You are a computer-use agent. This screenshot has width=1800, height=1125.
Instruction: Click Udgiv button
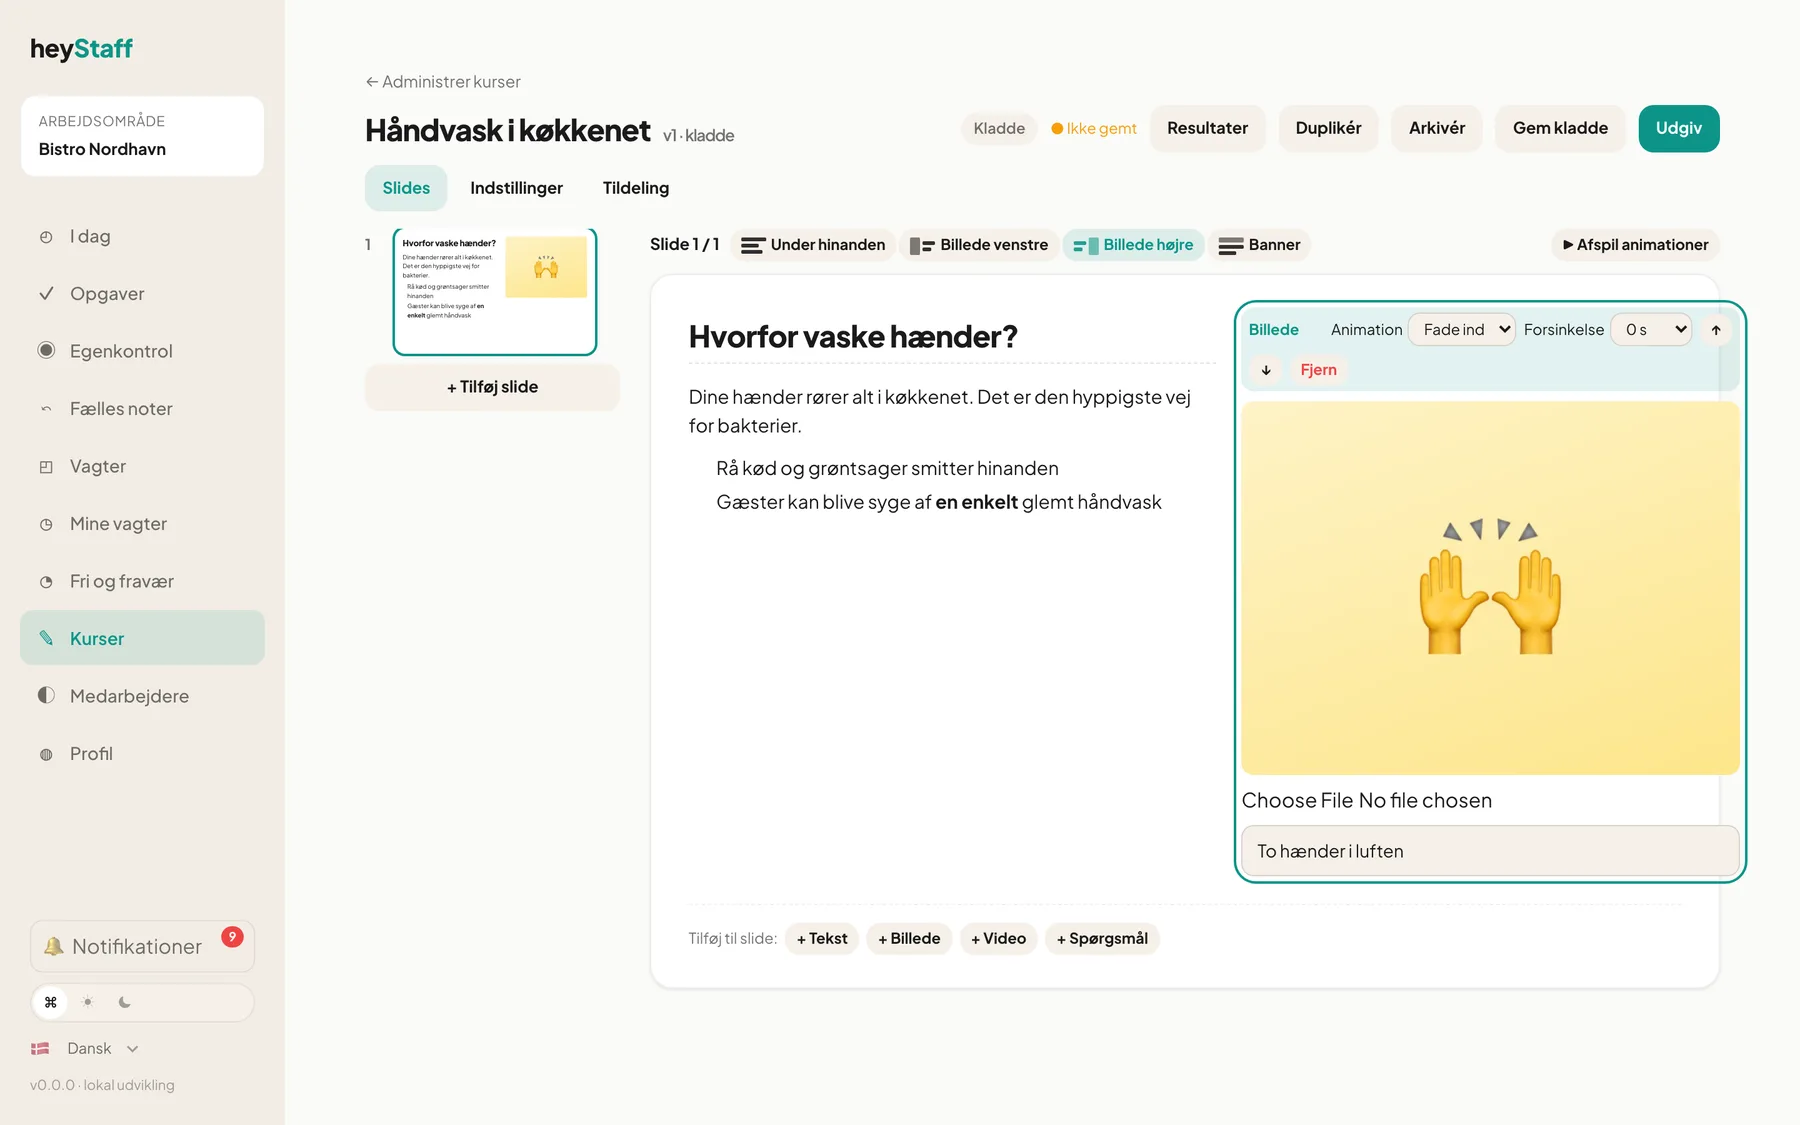(1679, 128)
